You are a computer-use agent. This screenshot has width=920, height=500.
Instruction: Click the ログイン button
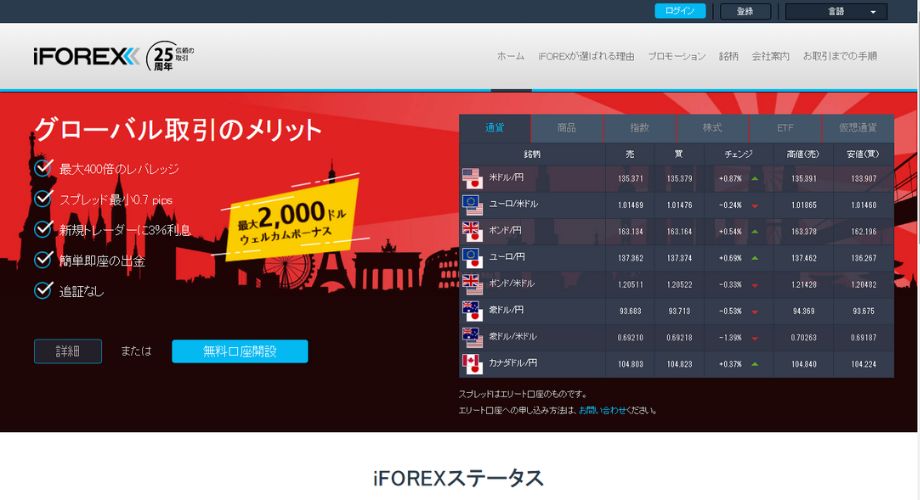[x=680, y=11]
